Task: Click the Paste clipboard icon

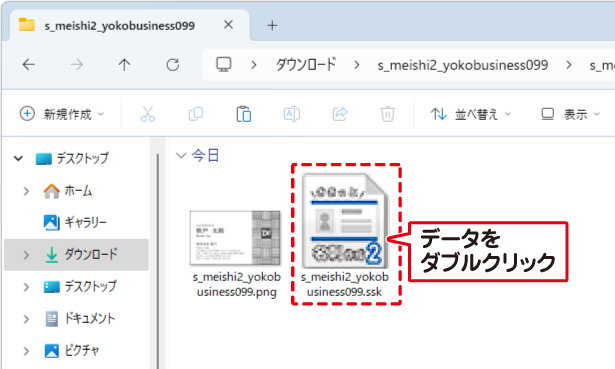Action: point(244,114)
